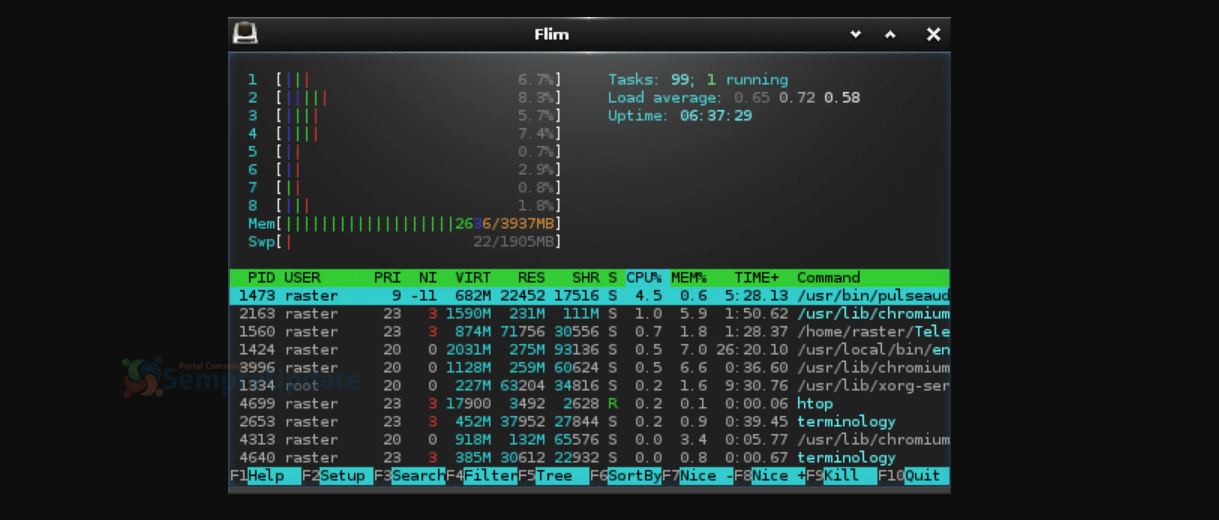The width and height of the screenshot is (1219, 520).
Task: Select terminology process row PID 4640
Action: (x=589, y=458)
